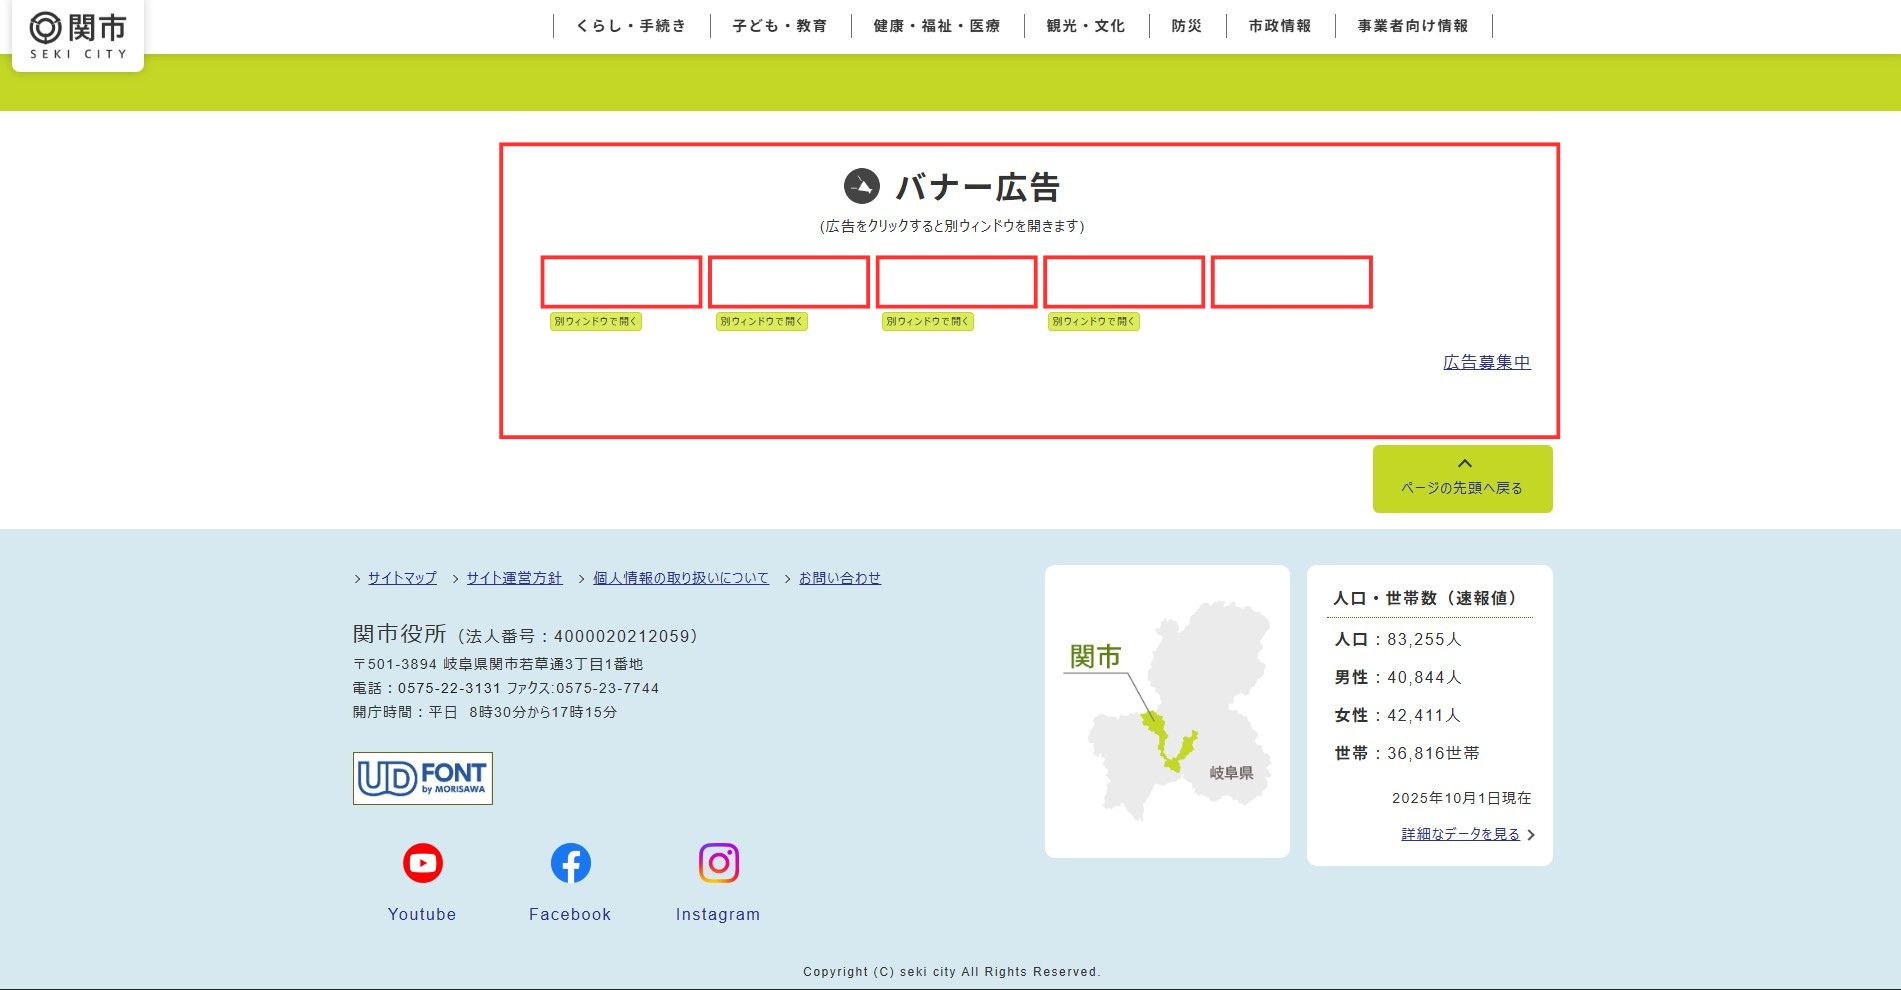Open the 個人情報の取り扱いについて link
The height and width of the screenshot is (990, 1901).
(x=681, y=578)
